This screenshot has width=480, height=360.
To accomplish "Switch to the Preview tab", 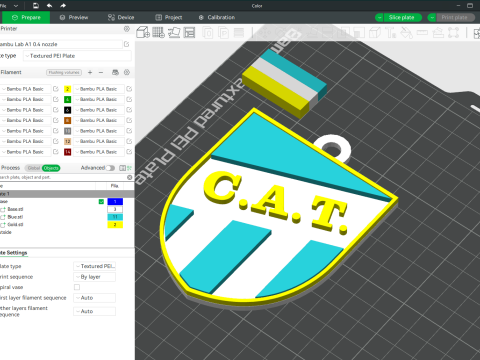I will click(x=74, y=17).
